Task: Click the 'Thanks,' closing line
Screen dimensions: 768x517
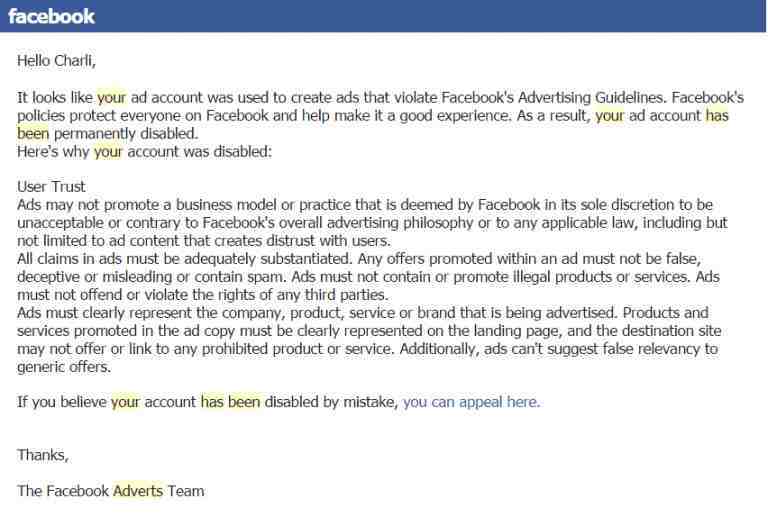Action: 43,455
